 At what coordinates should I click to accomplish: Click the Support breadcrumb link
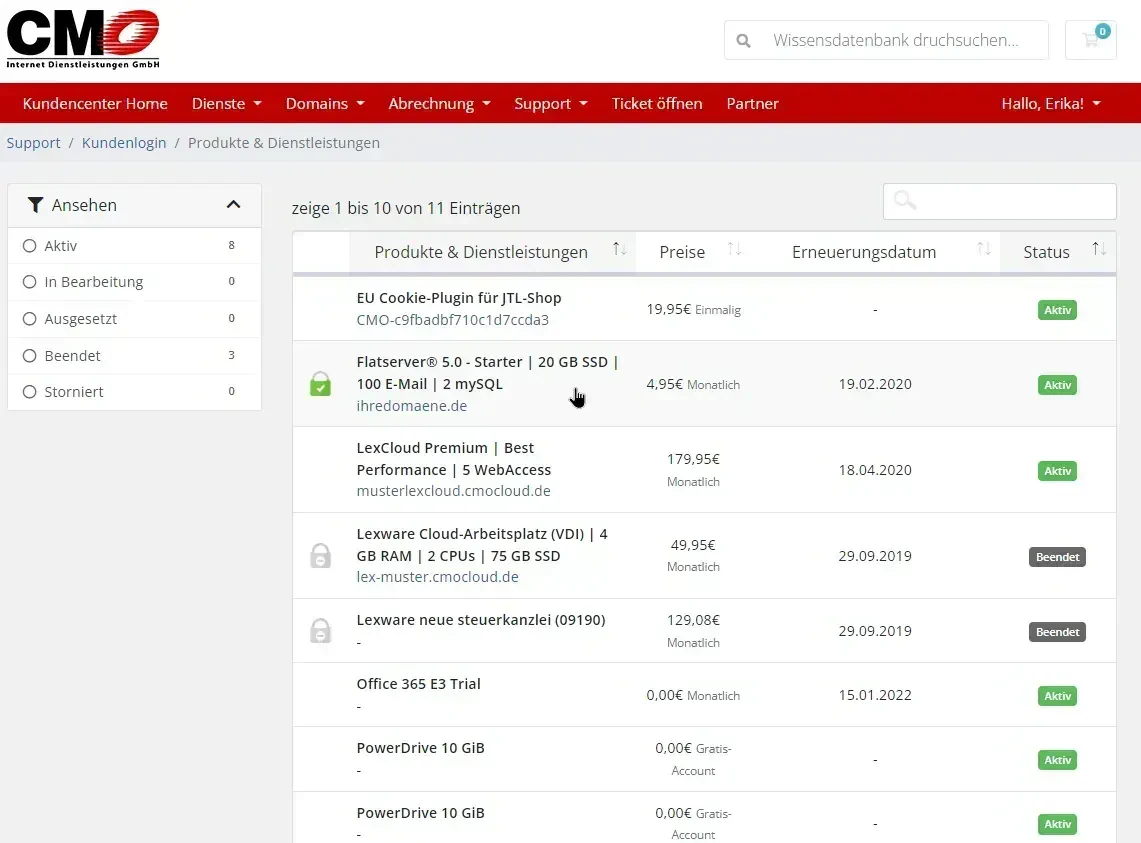pos(33,143)
